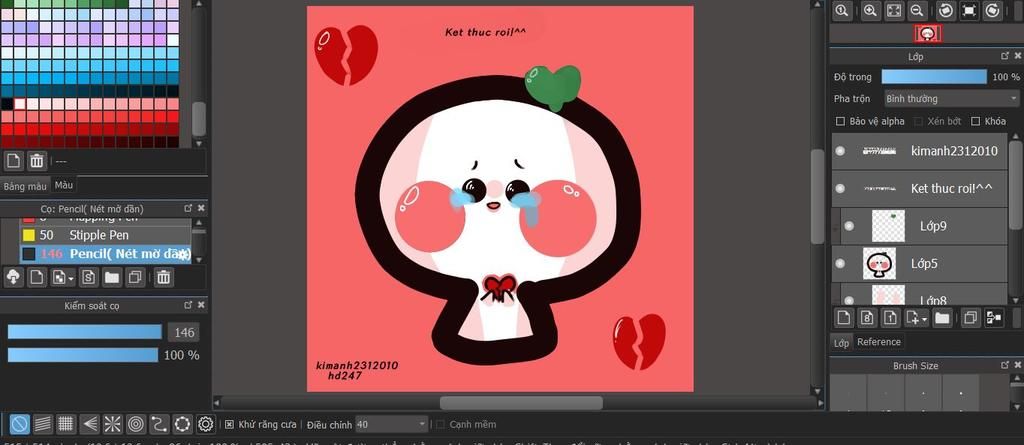
Task: Switch to the Lớp tab
Action: (841, 342)
